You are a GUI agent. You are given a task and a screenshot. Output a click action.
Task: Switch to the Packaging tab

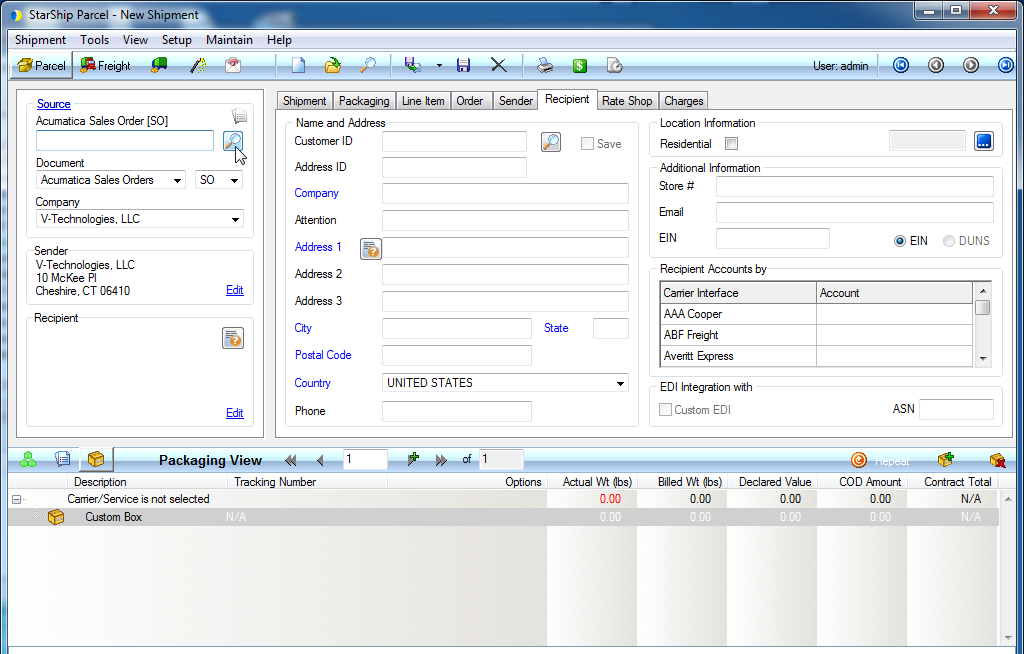pos(364,101)
